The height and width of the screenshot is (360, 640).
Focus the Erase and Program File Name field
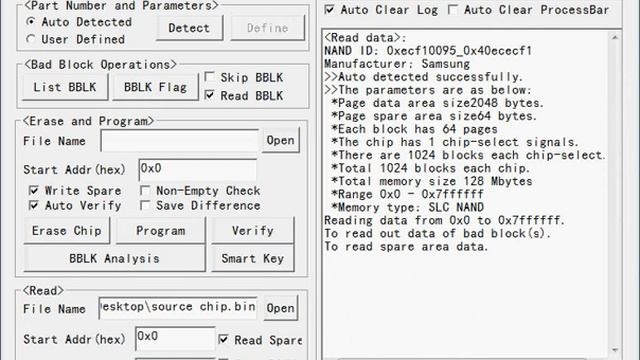tap(180, 141)
